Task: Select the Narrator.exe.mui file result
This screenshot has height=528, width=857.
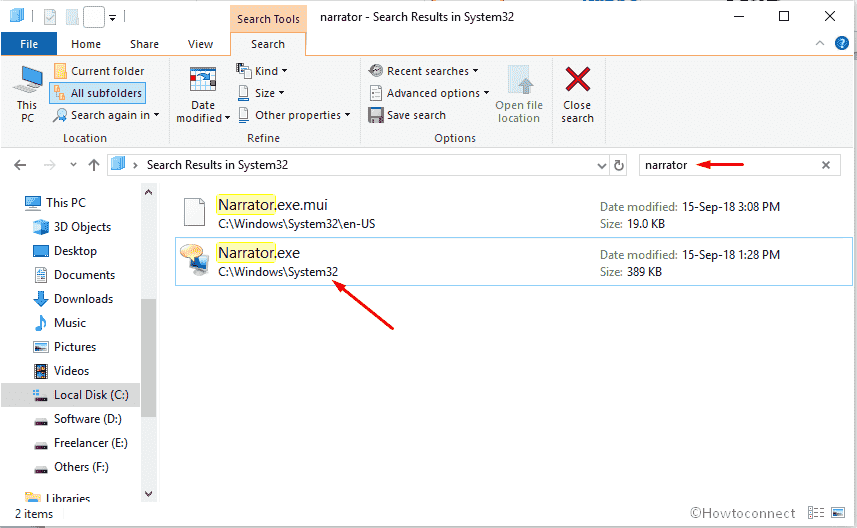Action: [x=513, y=214]
